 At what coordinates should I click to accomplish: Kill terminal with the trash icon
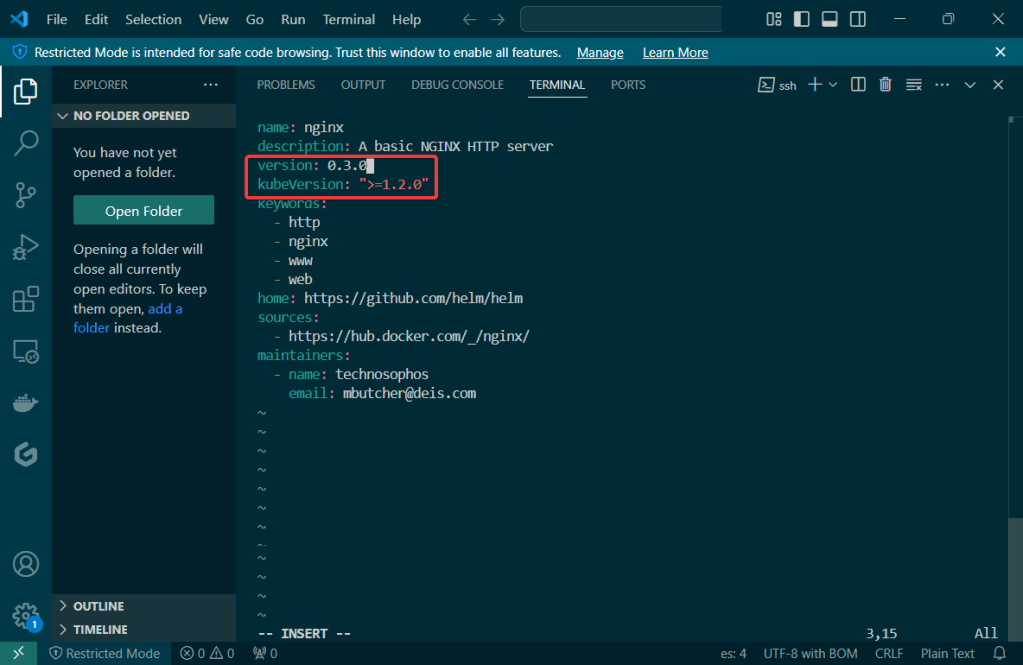point(885,85)
